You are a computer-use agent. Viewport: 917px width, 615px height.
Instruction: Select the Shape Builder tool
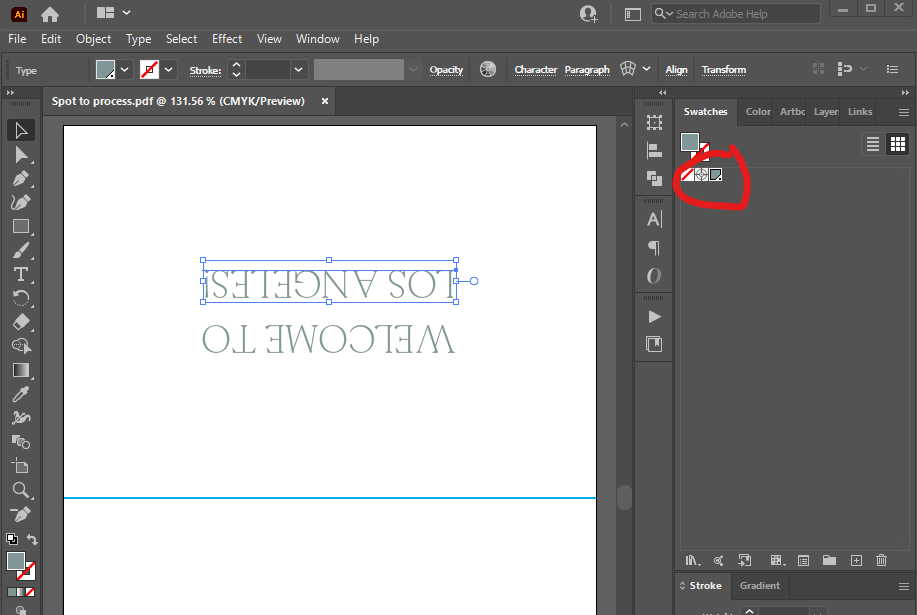click(x=20, y=346)
